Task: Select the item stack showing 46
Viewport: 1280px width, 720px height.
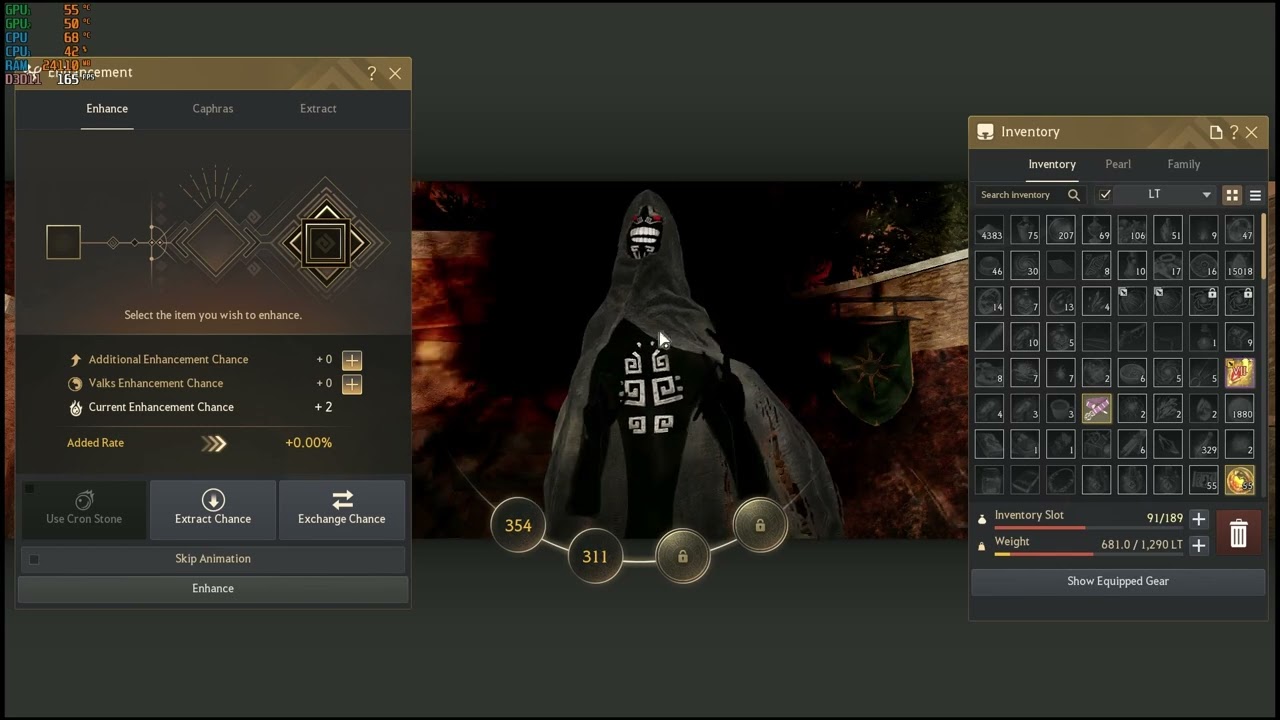Action: (x=990, y=265)
